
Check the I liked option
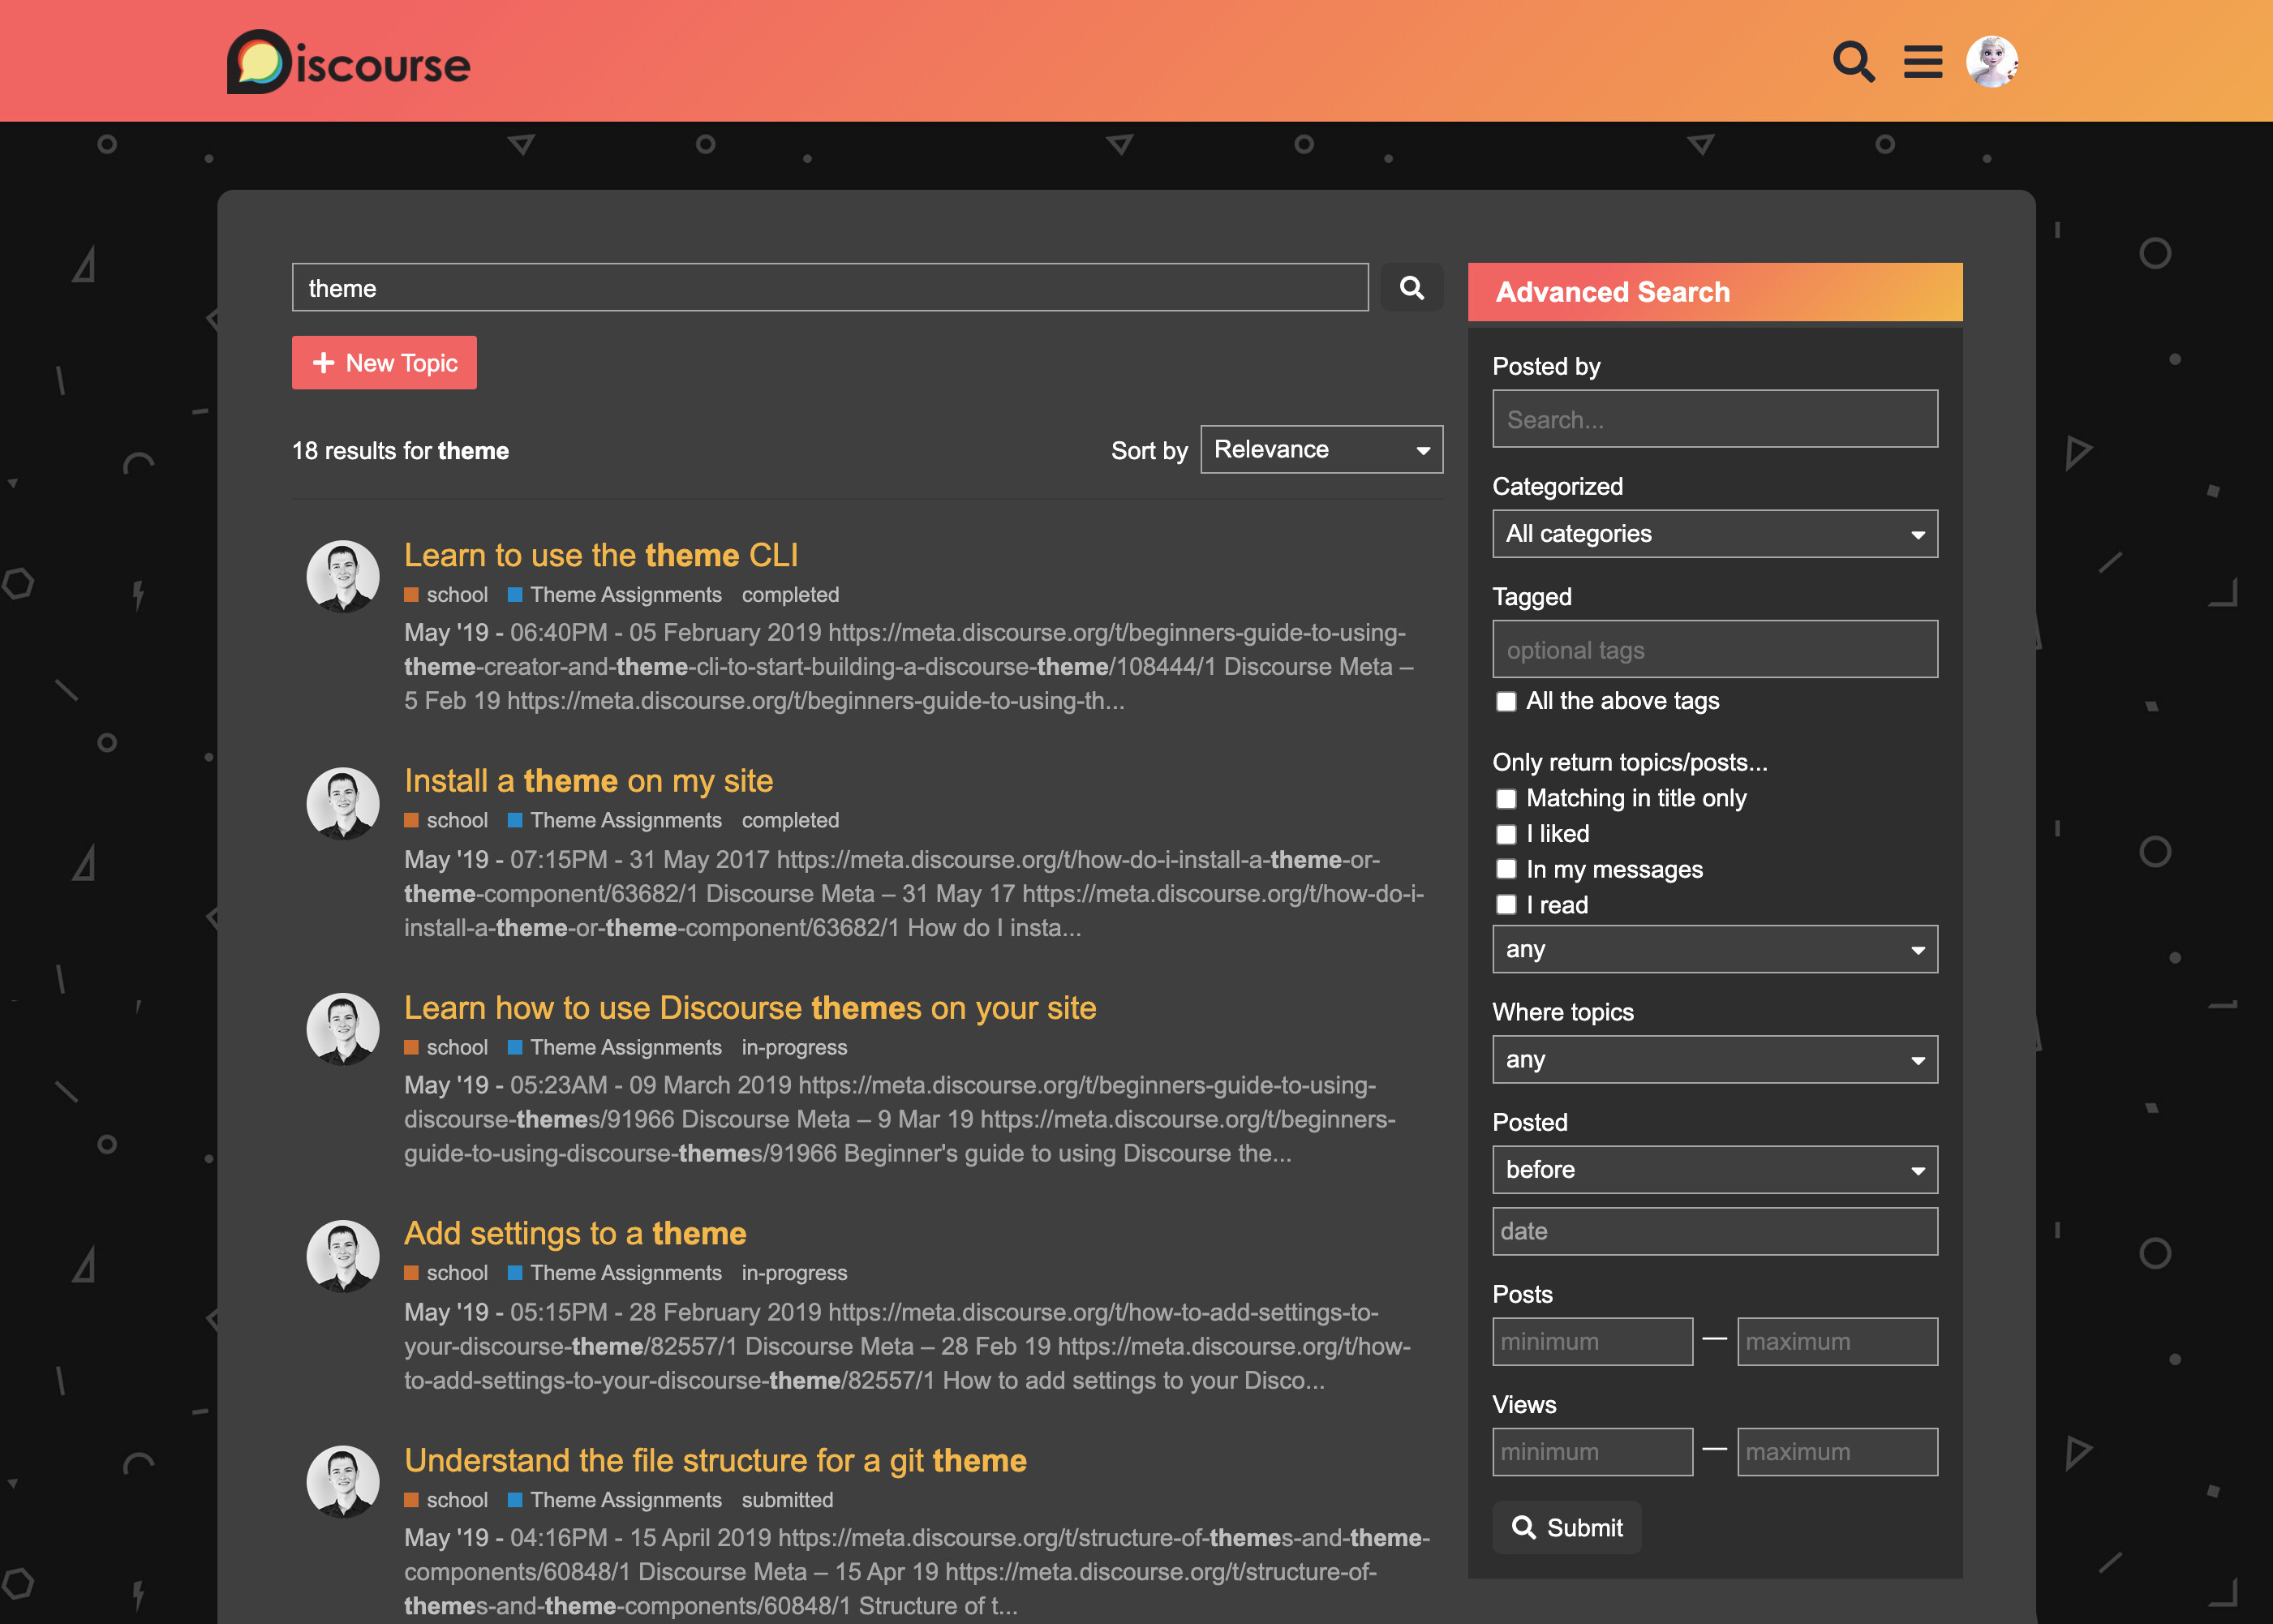click(x=1506, y=834)
